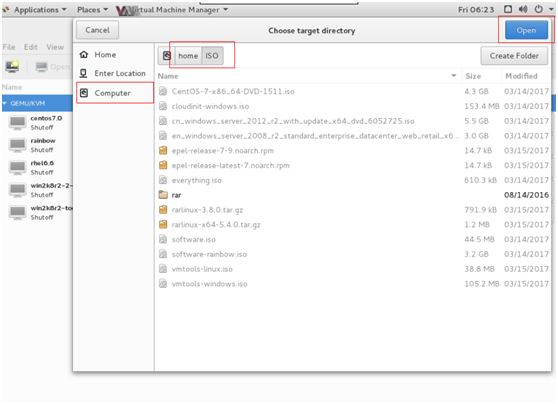
Task: Click the Computer drive icon in the sidebar
Action: (x=84, y=93)
